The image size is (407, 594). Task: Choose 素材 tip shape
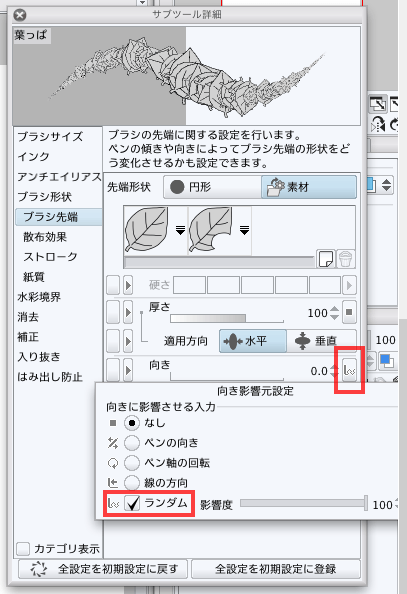[309, 187]
